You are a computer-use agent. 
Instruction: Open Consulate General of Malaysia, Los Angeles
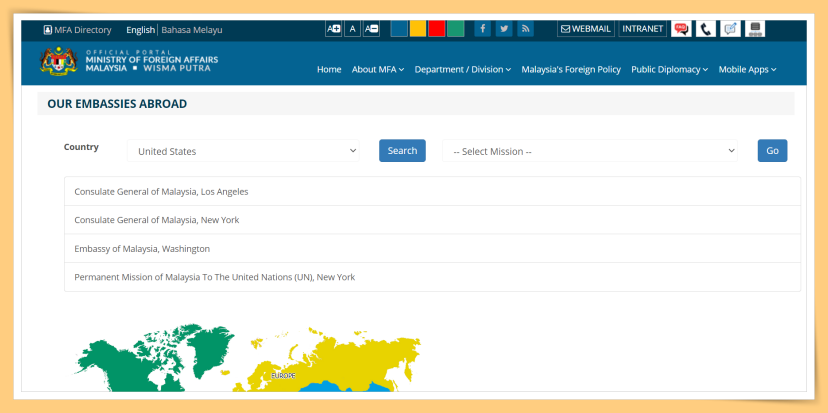pos(432,192)
